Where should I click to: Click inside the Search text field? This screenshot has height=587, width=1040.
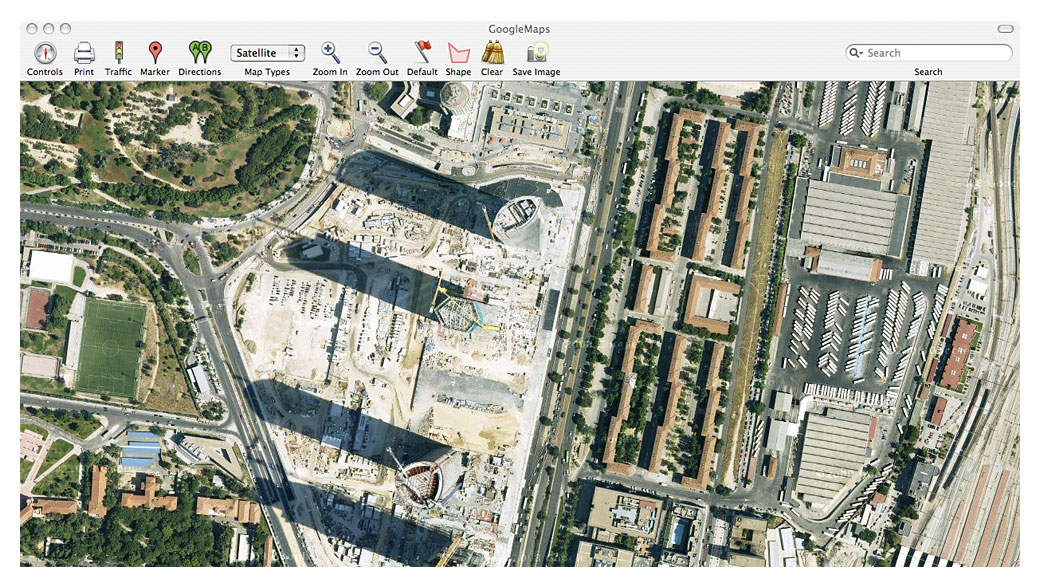coord(935,53)
